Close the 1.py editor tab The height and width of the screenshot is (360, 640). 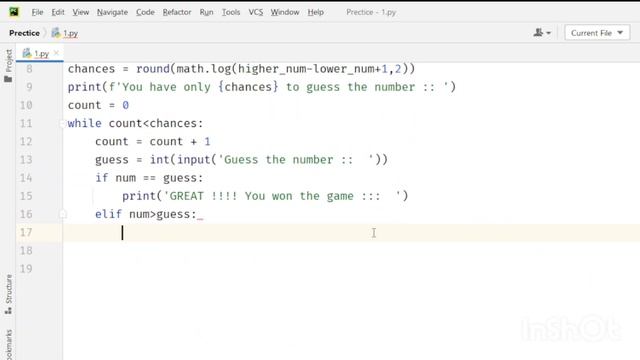coord(56,53)
